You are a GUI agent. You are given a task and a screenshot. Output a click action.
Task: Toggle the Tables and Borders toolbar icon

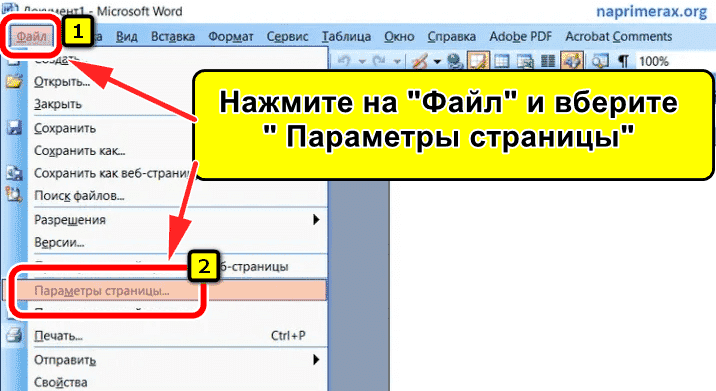pyautogui.click(x=478, y=61)
